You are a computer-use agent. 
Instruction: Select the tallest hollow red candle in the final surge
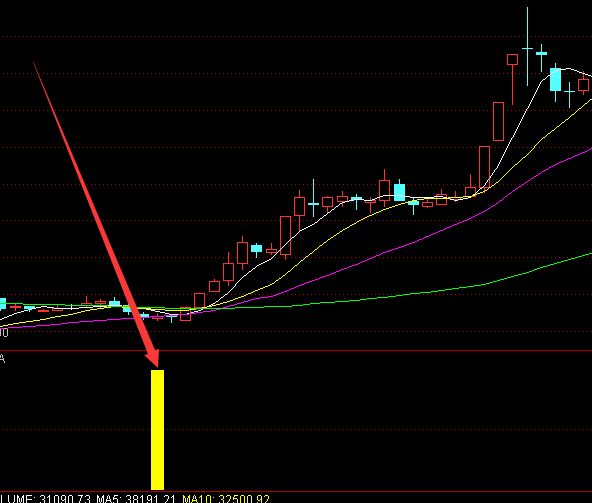pyautogui.click(x=498, y=121)
